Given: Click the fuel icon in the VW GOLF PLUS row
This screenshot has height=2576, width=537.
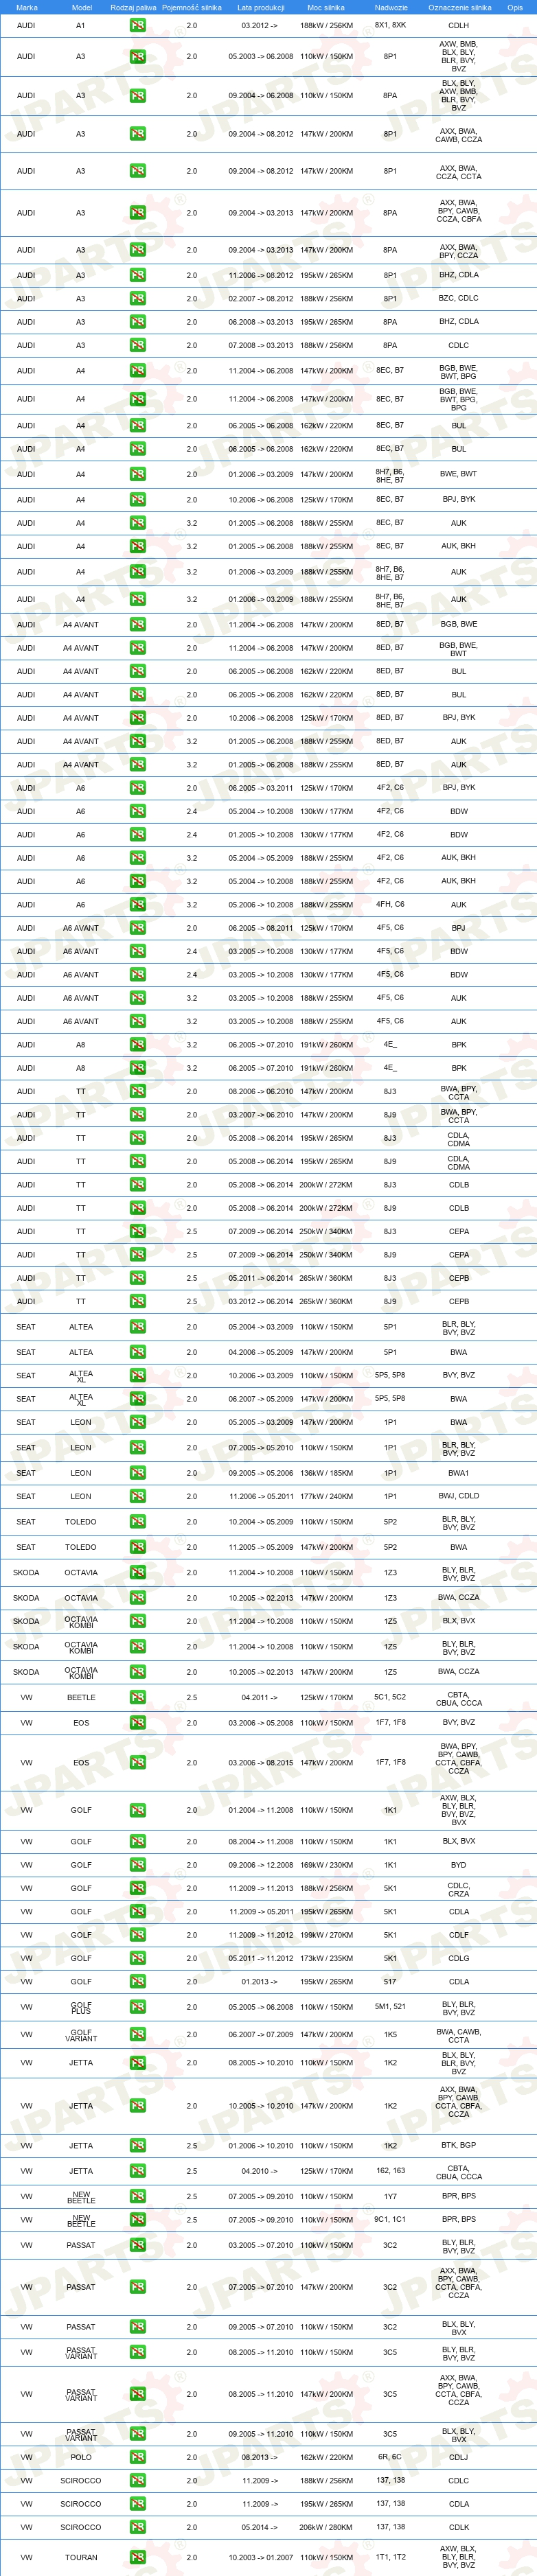Looking at the screenshot, I should [138, 2007].
